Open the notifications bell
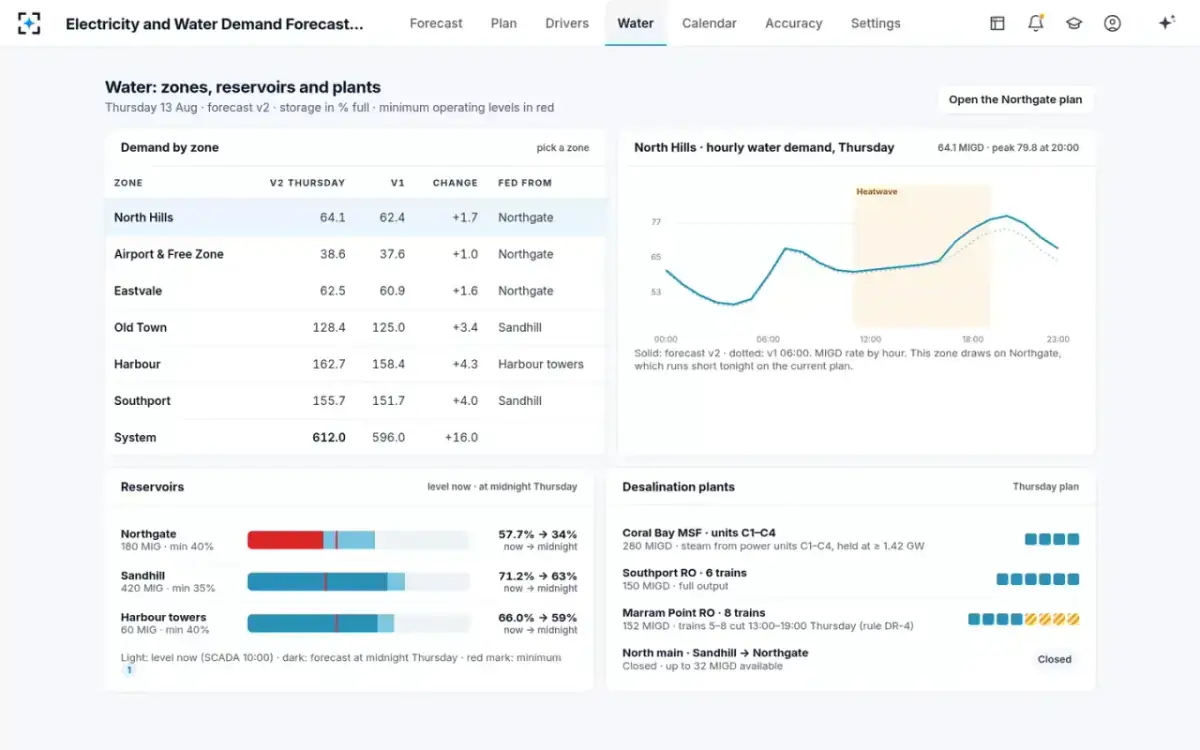The image size is (1200, 750). pos(1036,23)
